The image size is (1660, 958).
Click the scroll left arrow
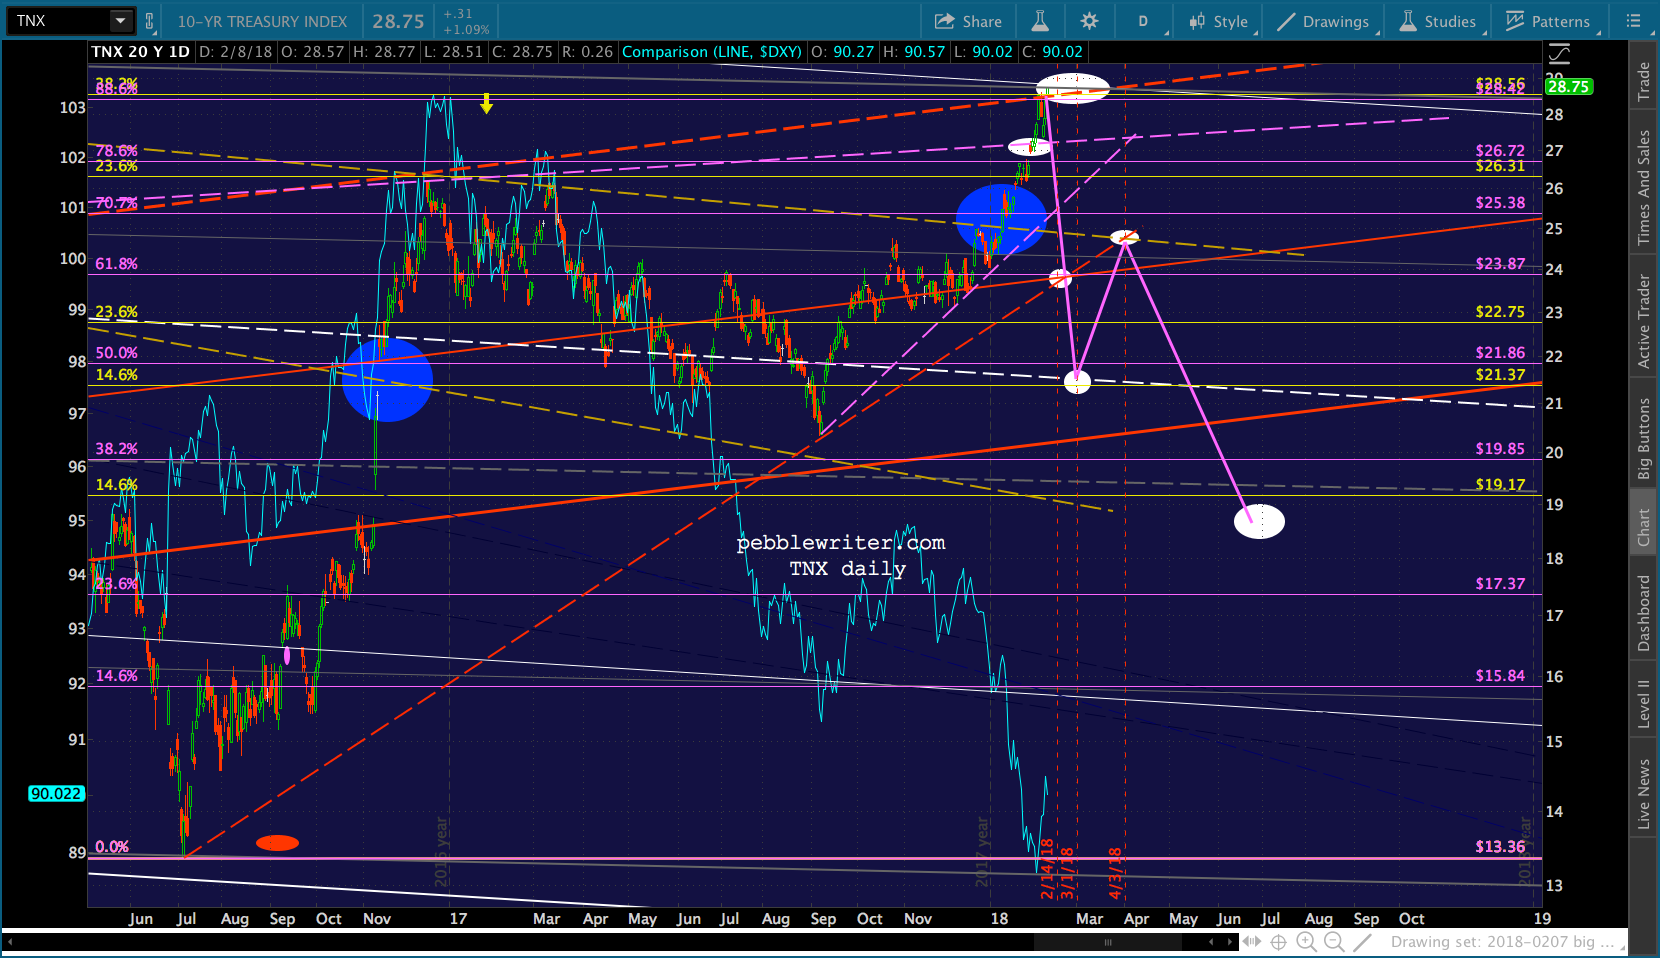pos(1213,942)
